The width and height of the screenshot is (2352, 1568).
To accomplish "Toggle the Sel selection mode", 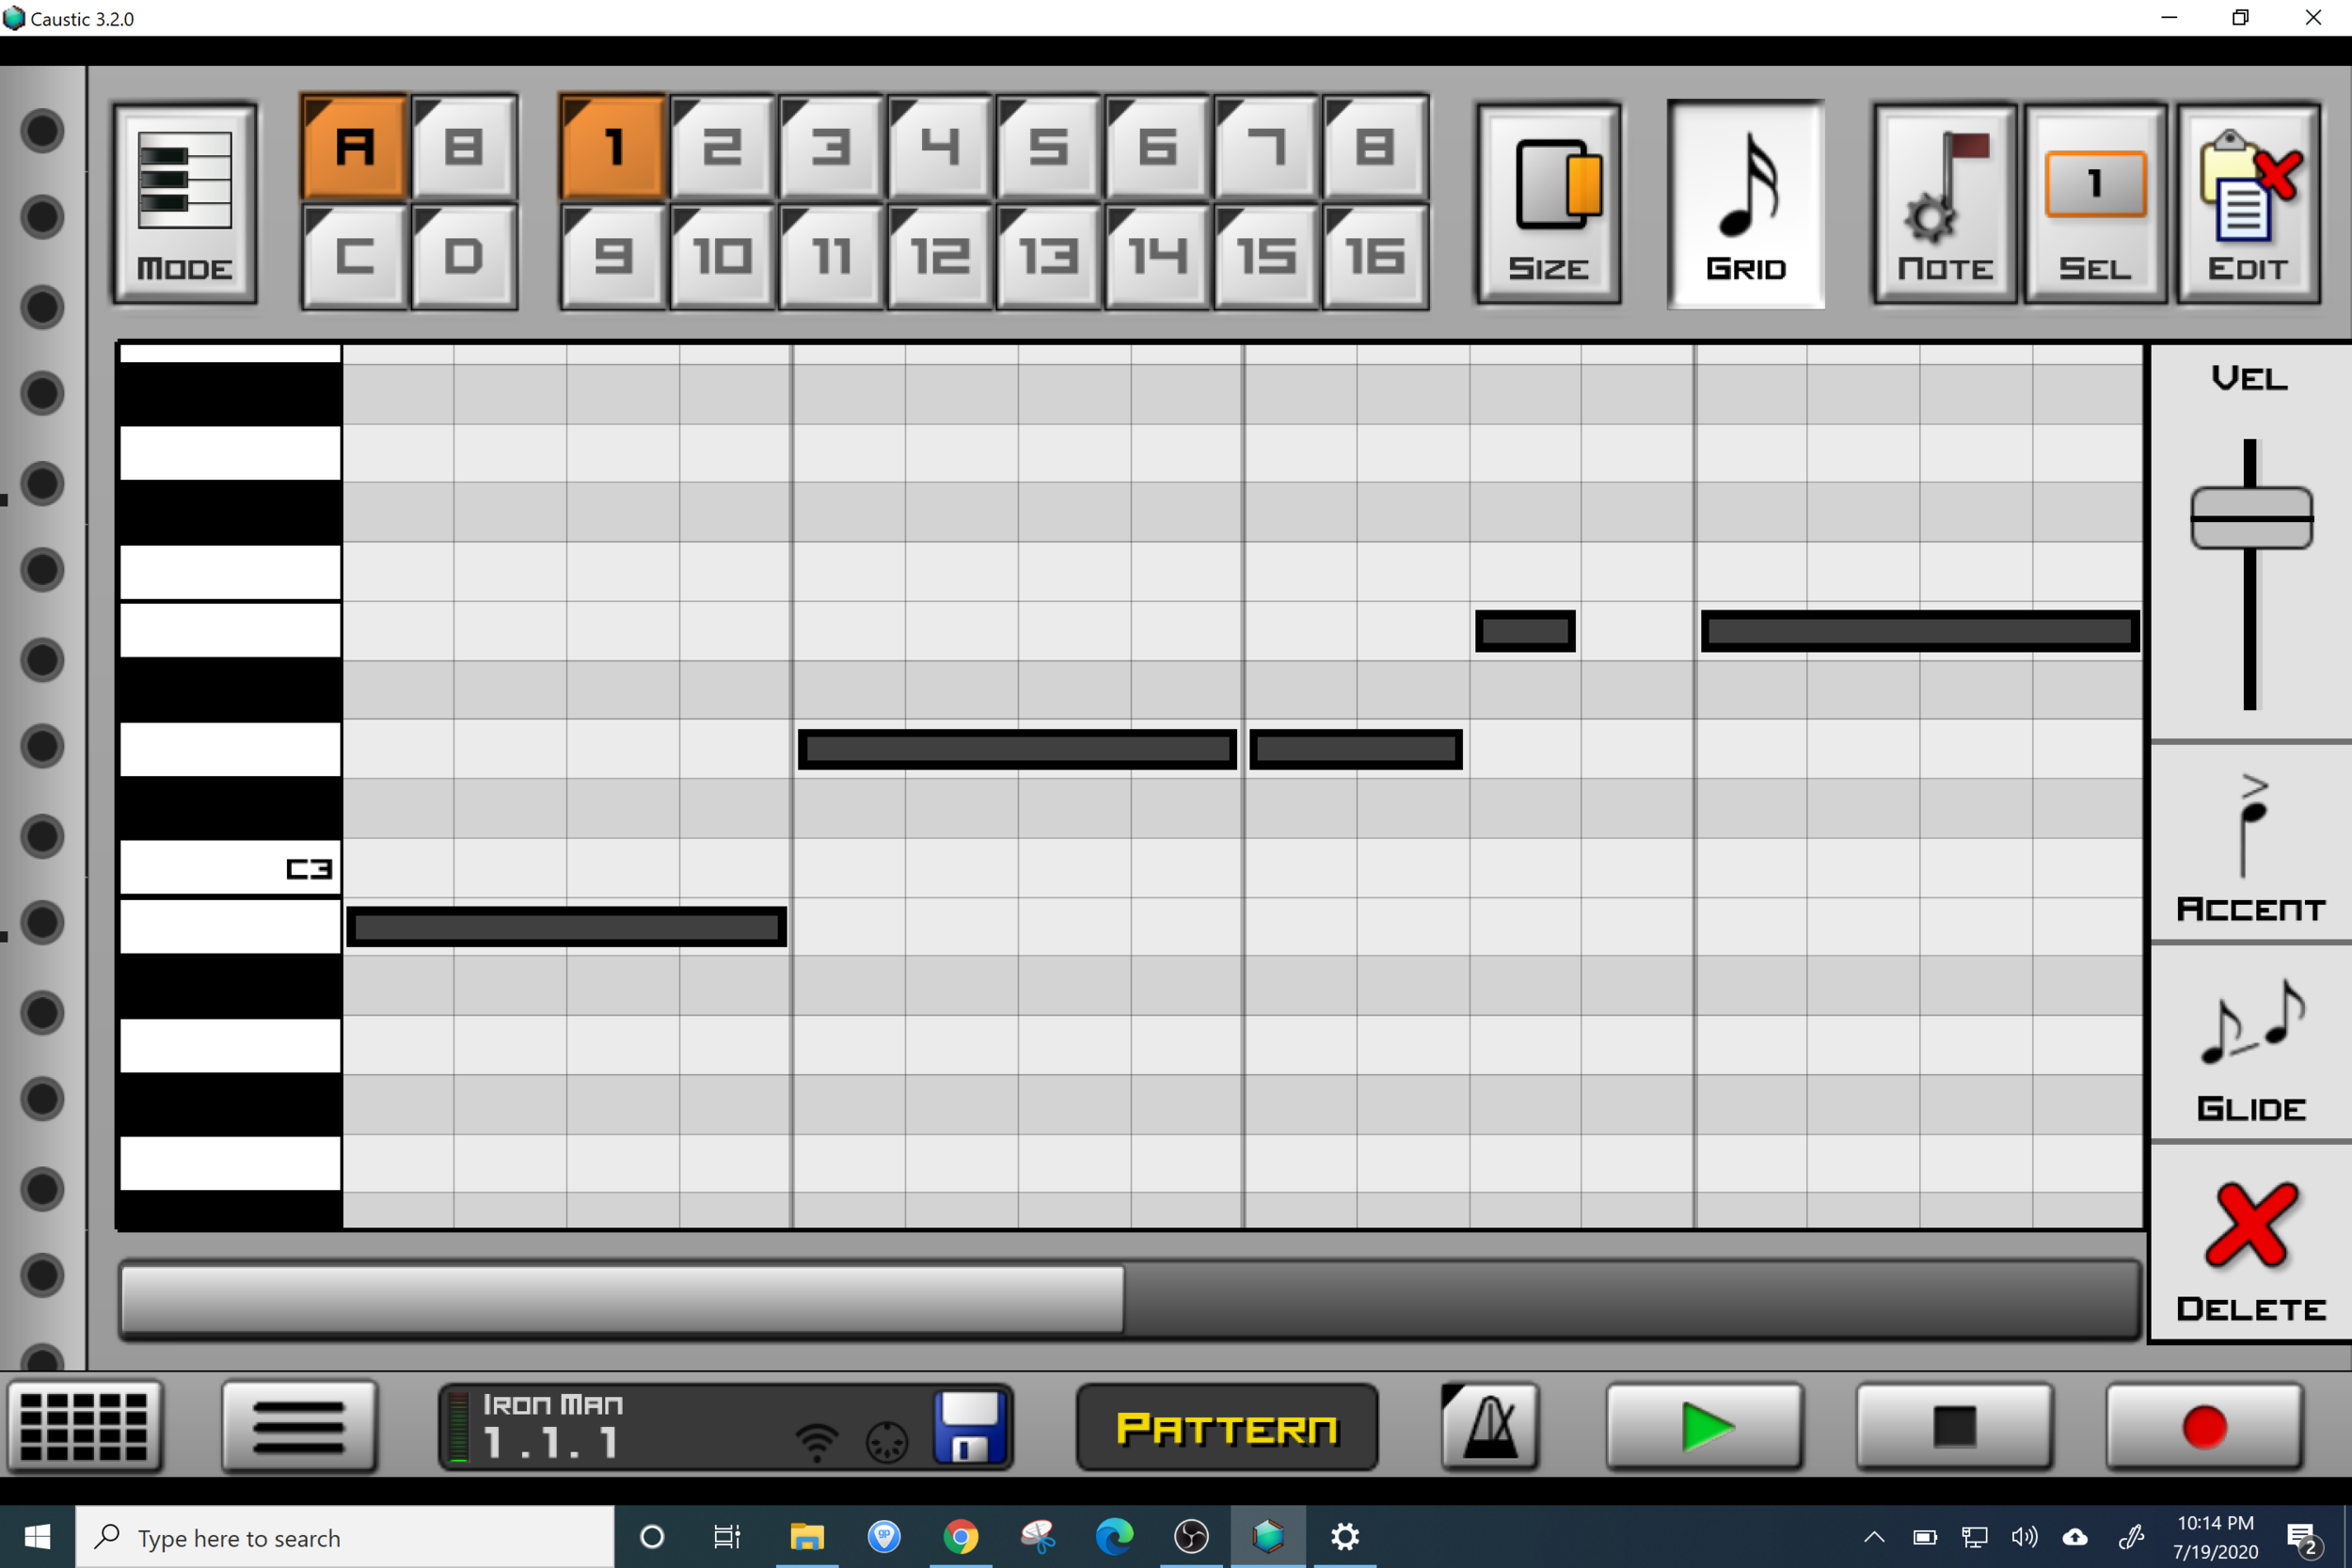I will point(2095,203).
